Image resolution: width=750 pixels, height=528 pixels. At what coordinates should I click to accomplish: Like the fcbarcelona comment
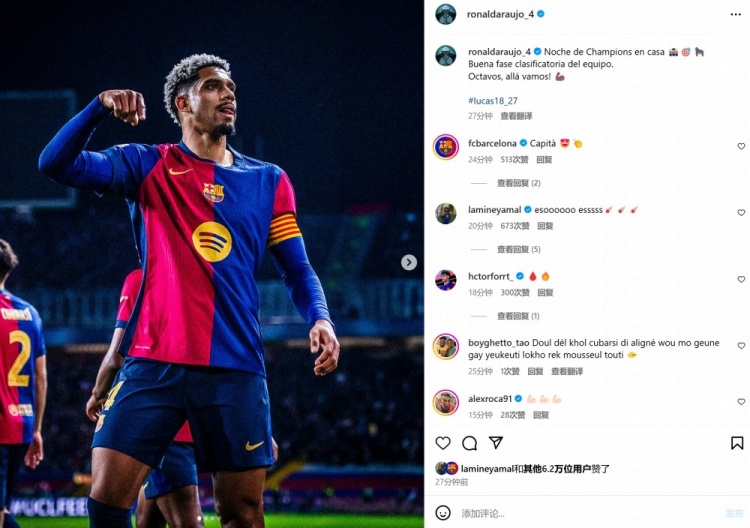[741, 147]
